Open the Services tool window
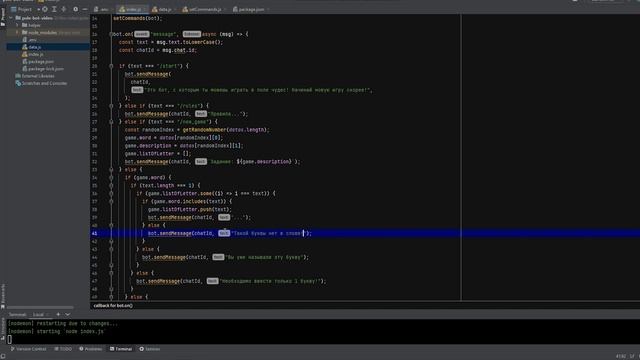The width and height of the screenshot is (640, 360). point(150,349)
